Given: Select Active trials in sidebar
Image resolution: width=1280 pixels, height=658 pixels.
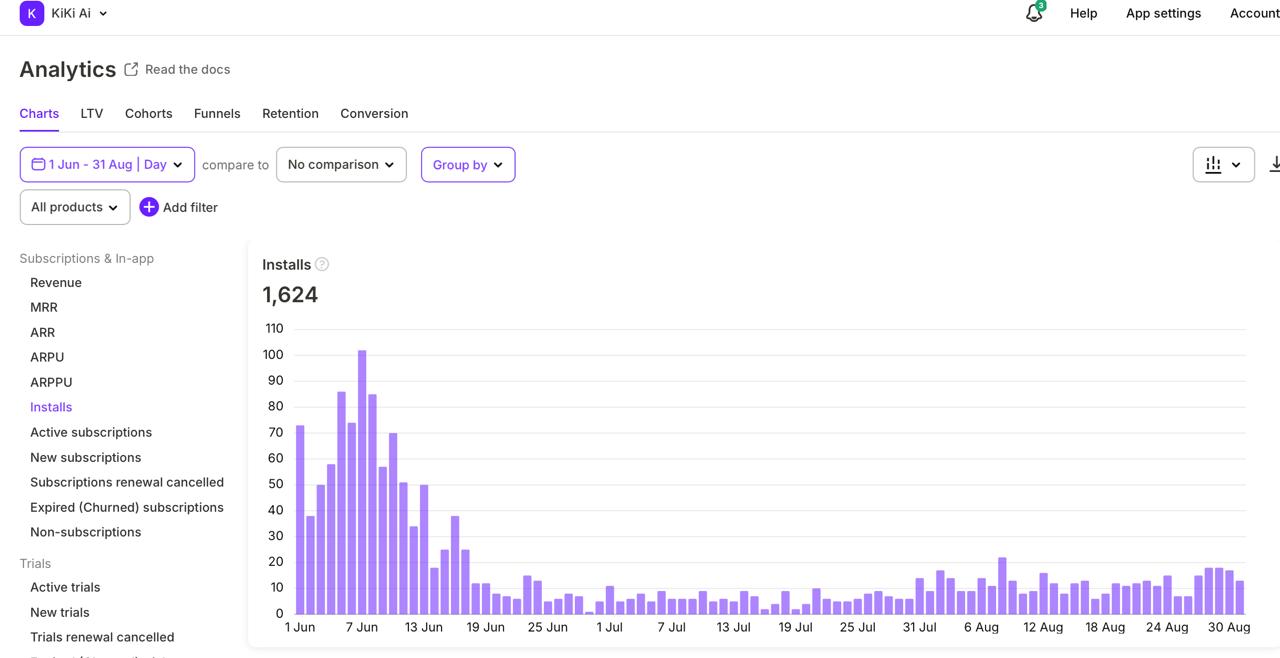Looking at the screenshot, I should (65, 587).
